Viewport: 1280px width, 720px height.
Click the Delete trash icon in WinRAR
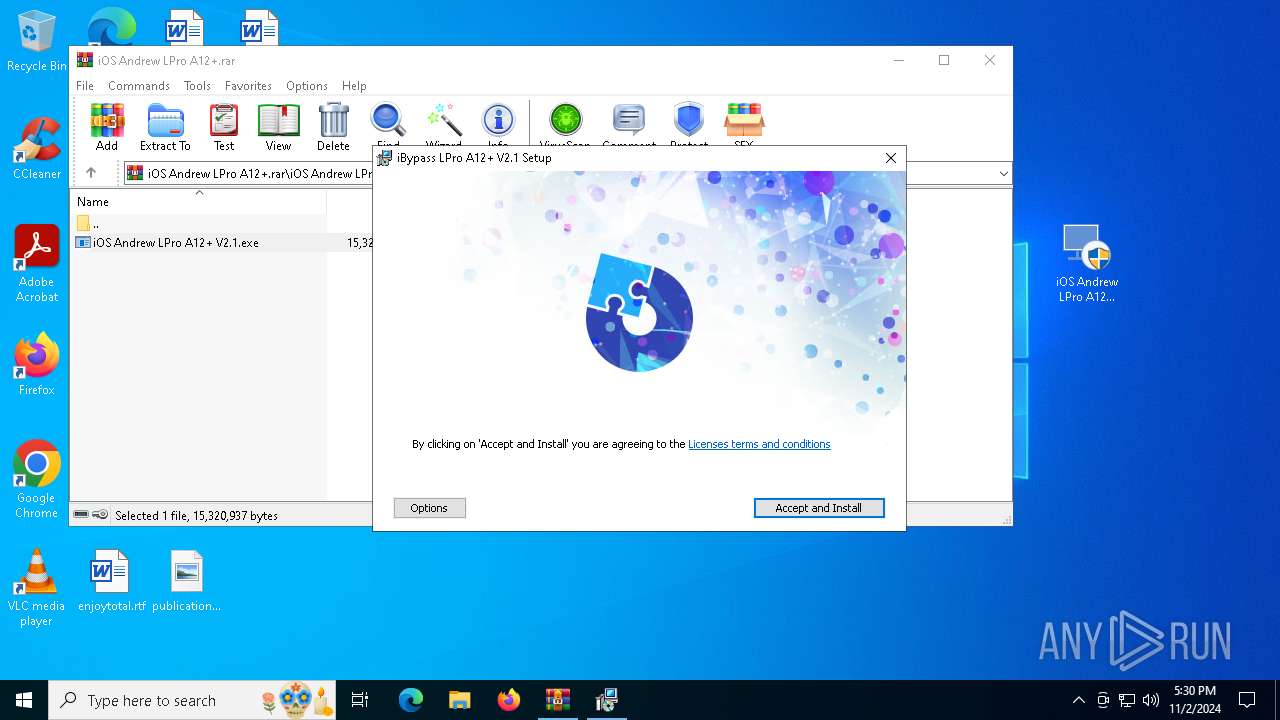(x=333, y=127)
